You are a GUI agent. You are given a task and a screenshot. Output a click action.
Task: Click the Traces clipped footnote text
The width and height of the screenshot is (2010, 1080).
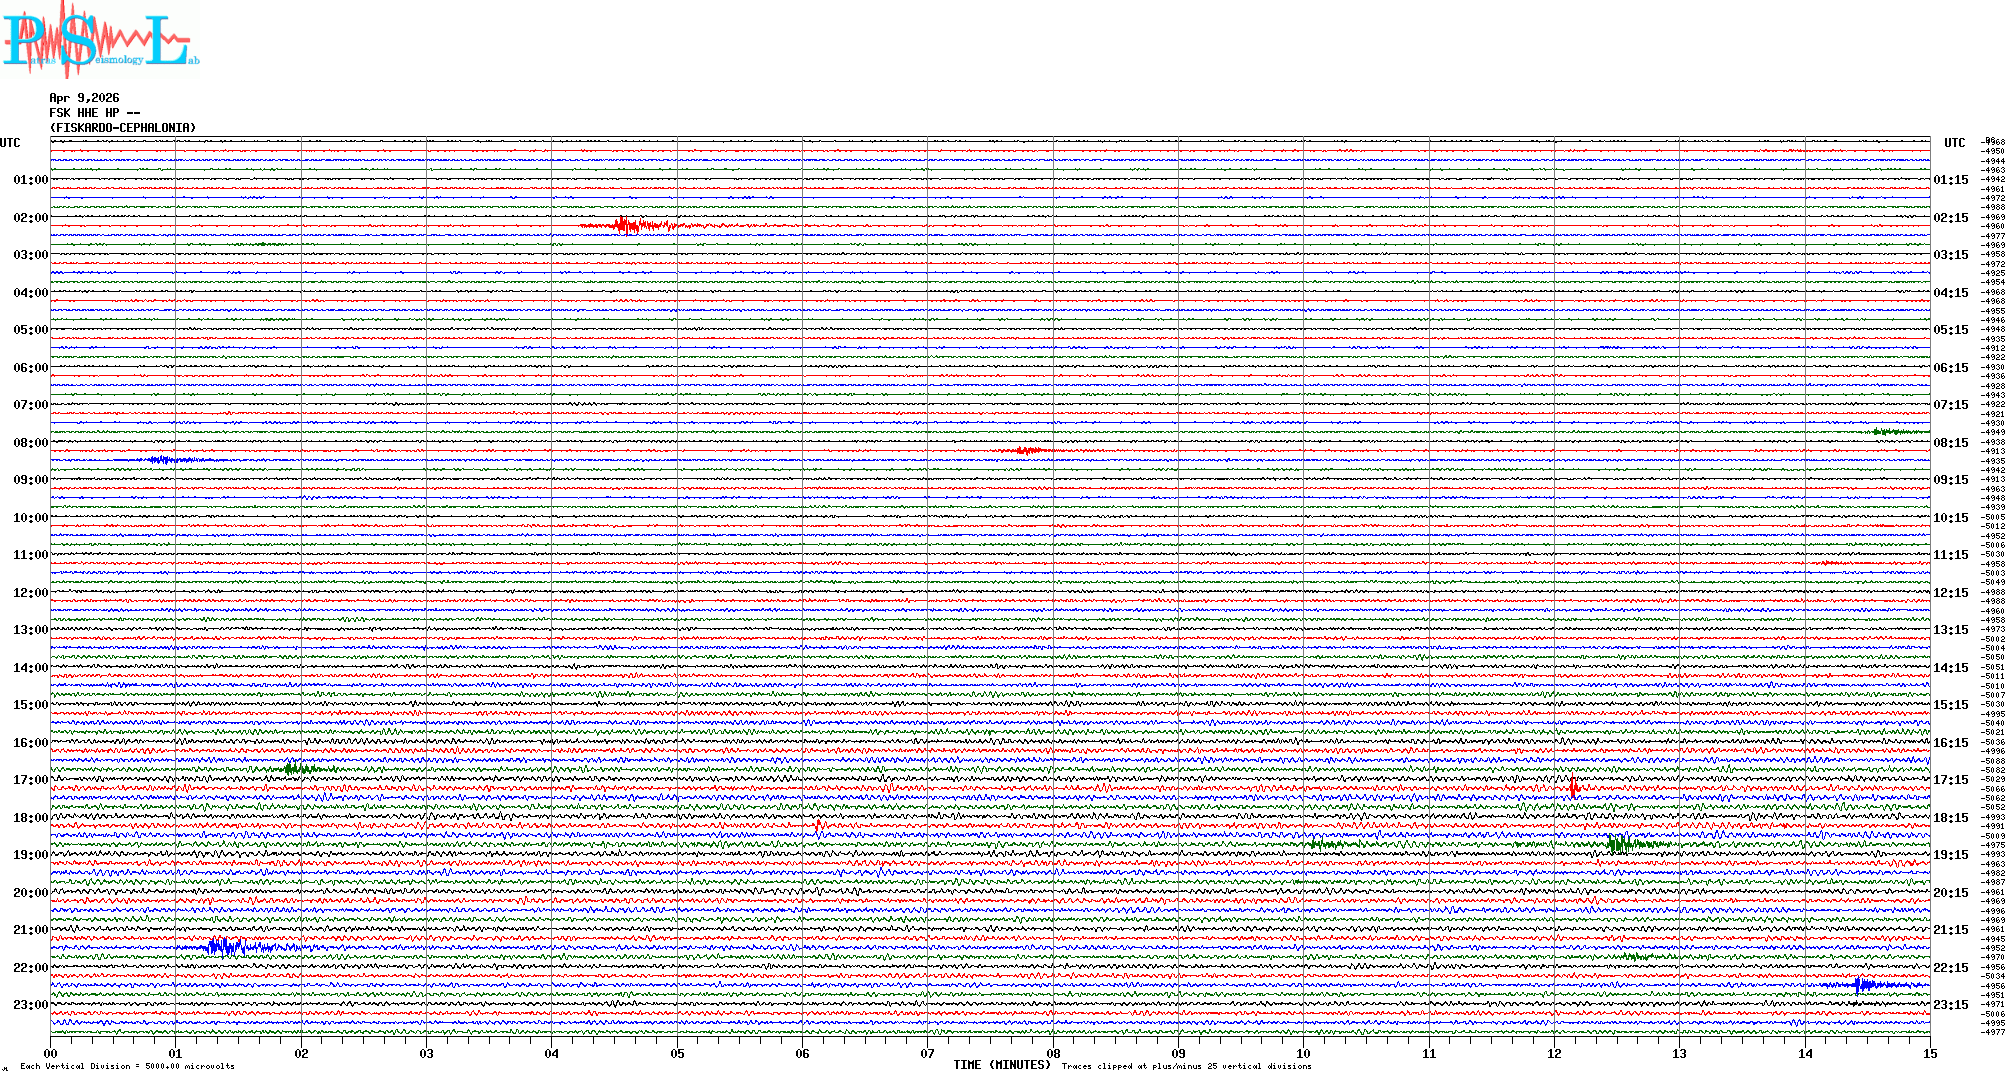[1186, 1066]
